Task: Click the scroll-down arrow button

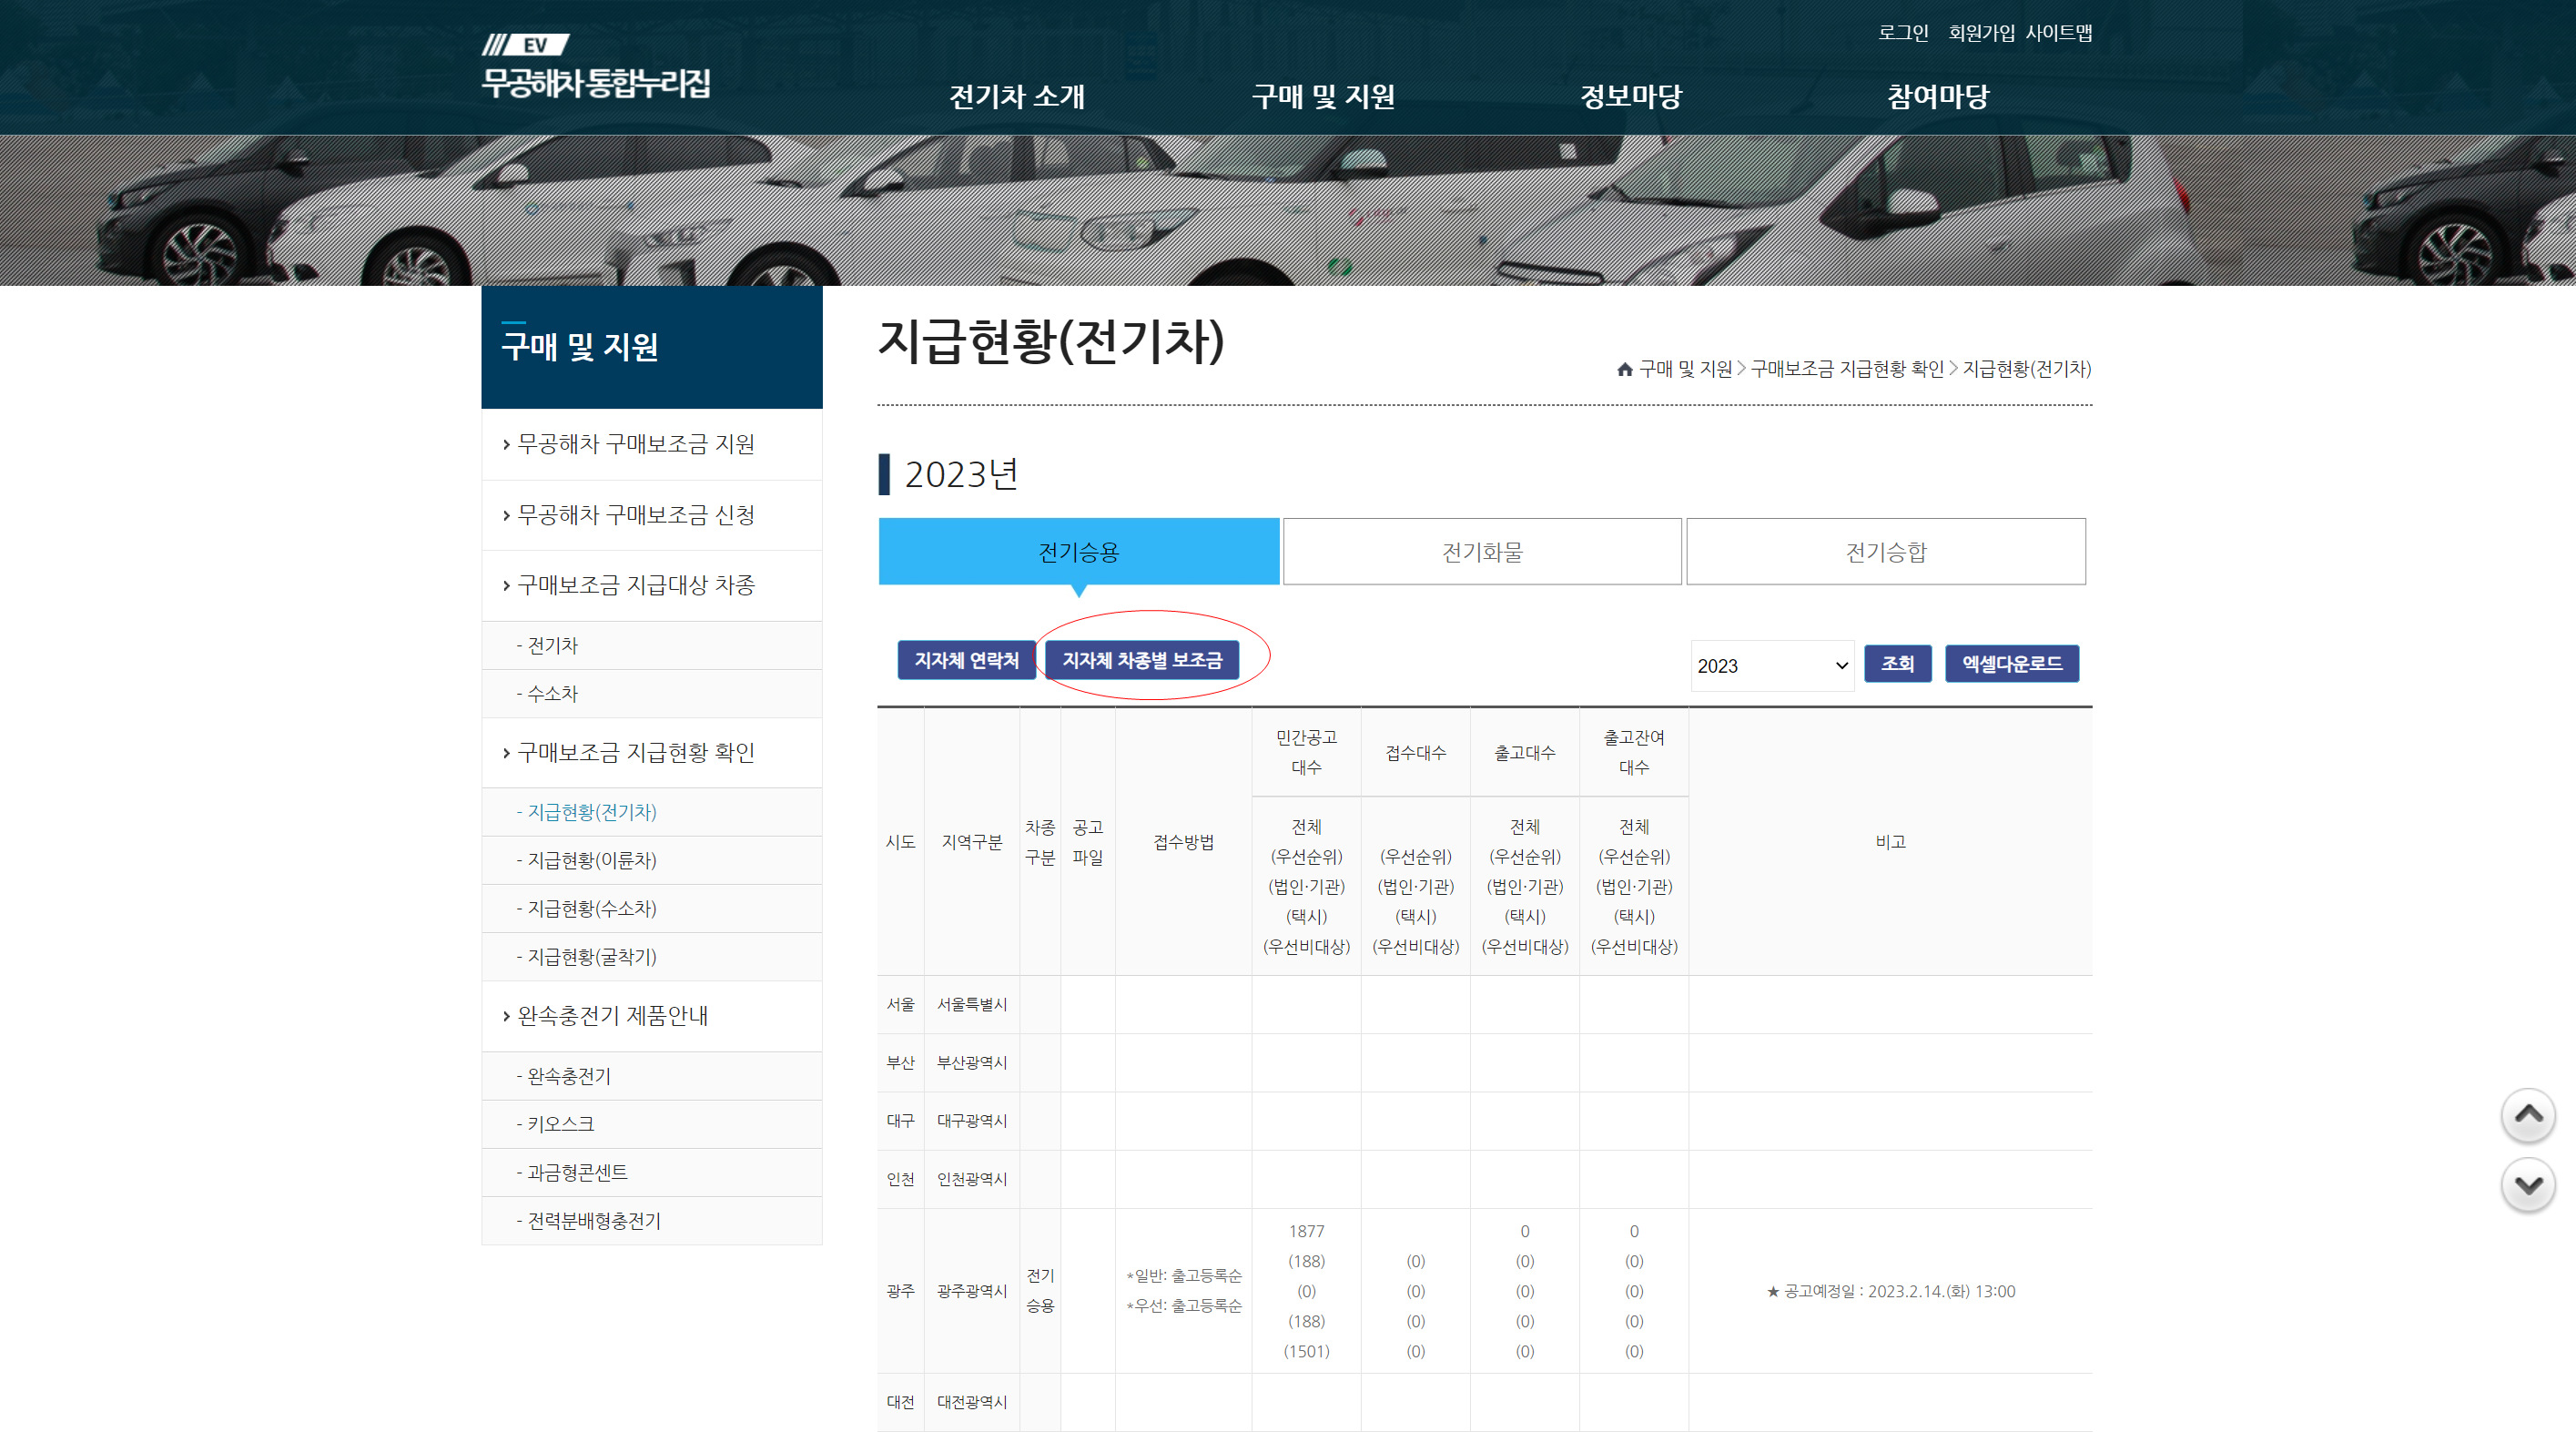Action: point(2528,1185)
